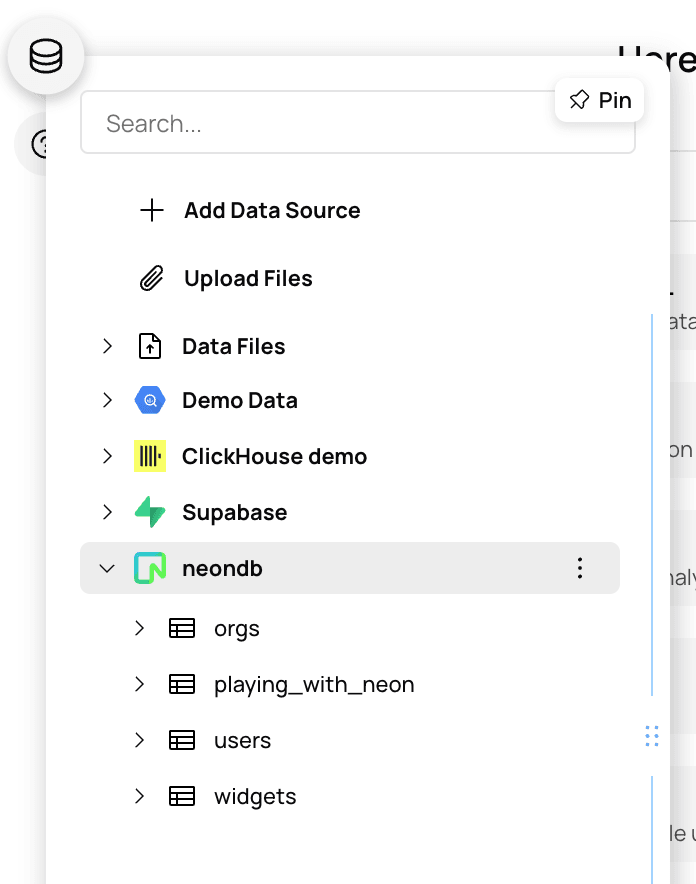Image resolution: width=696 pixels, height=884 pixels.
Task: Click the table icon beside orgs
Action: tap(181, 629)
